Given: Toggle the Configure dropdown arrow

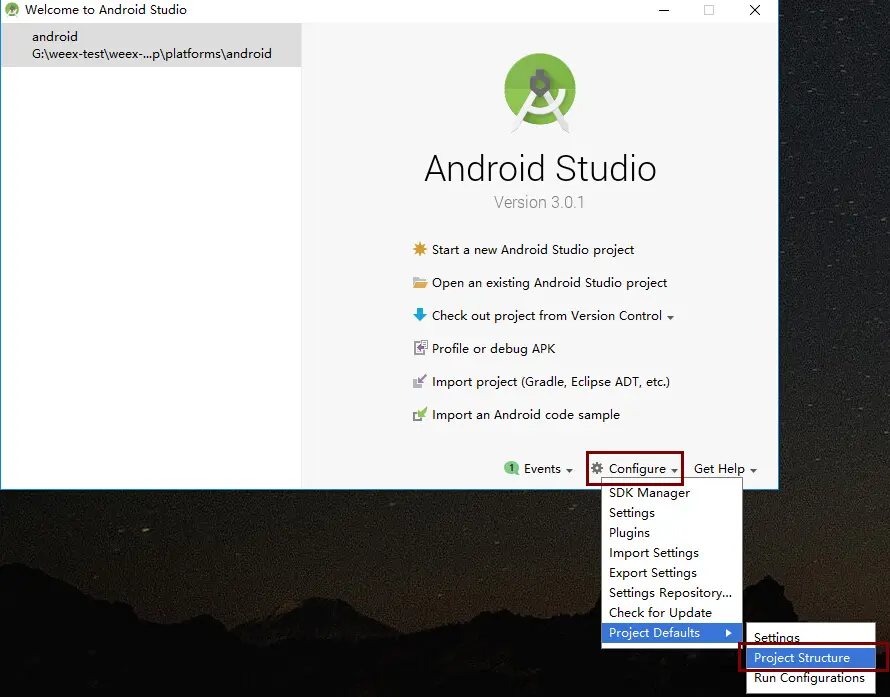Looking at the screenshot, I should point(674,471).
